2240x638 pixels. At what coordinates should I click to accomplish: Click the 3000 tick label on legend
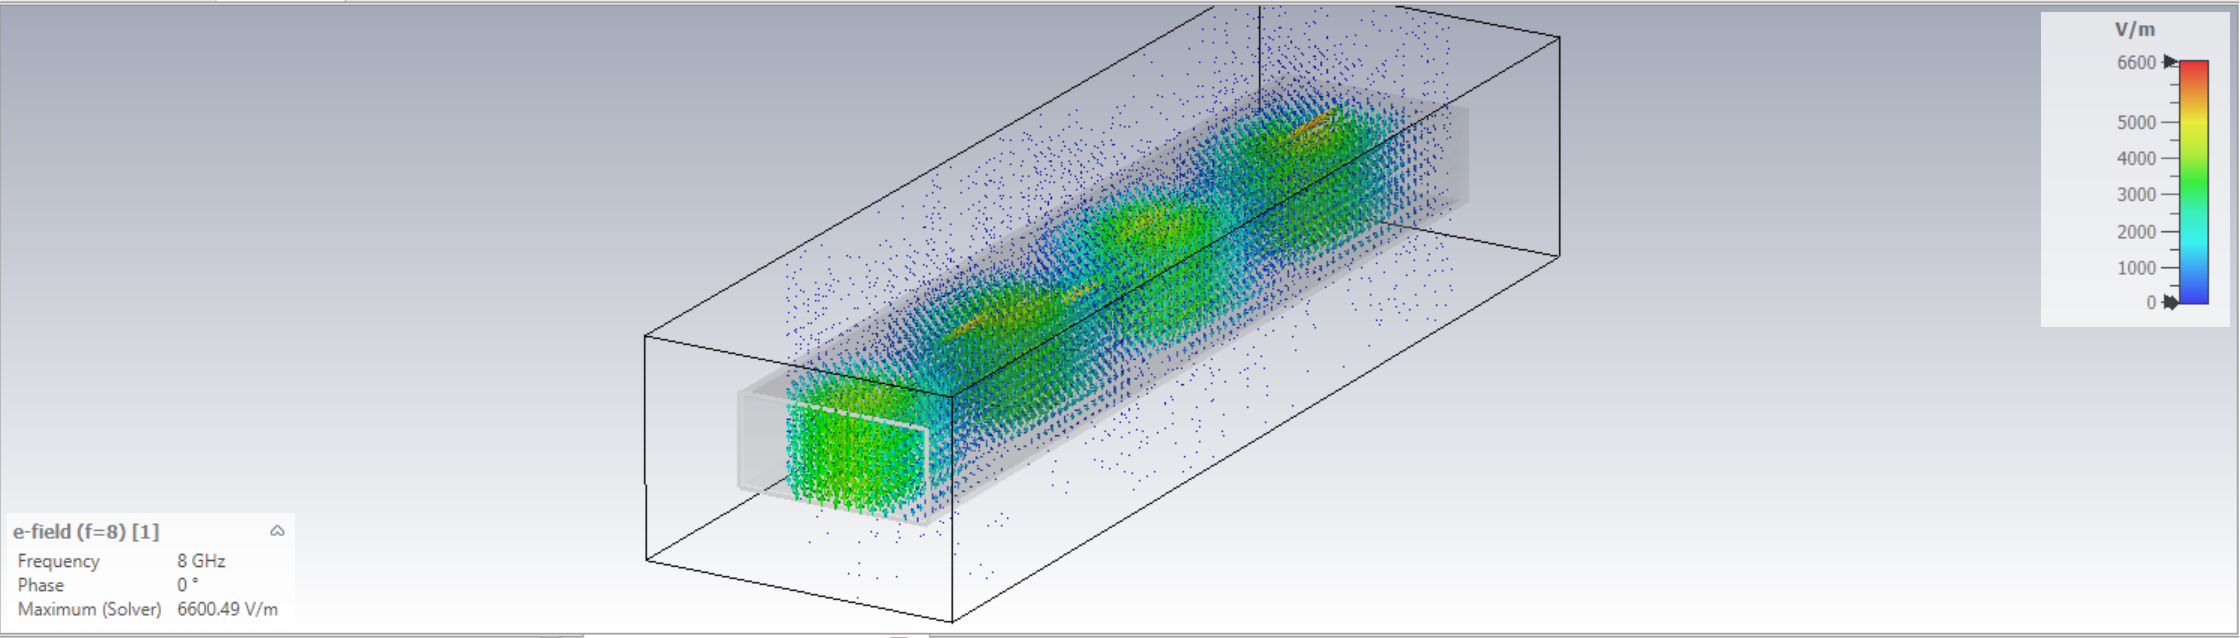2136,195
